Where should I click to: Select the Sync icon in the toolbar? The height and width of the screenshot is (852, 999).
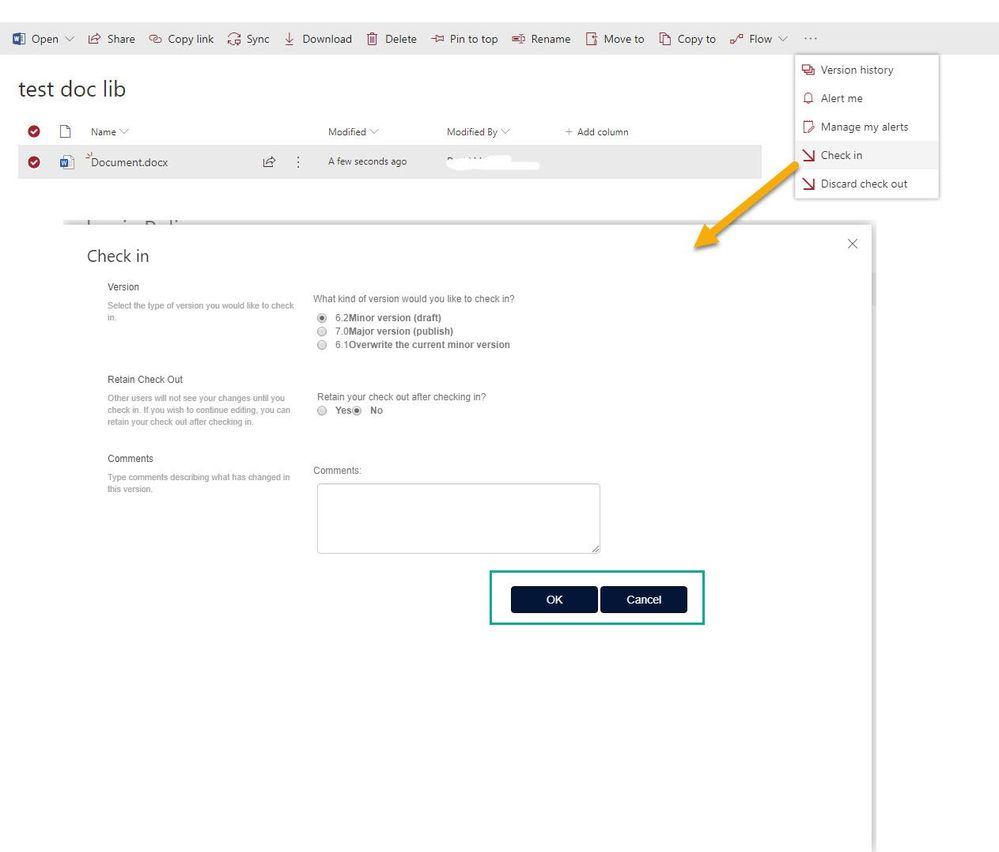click(x=232, y=38)
